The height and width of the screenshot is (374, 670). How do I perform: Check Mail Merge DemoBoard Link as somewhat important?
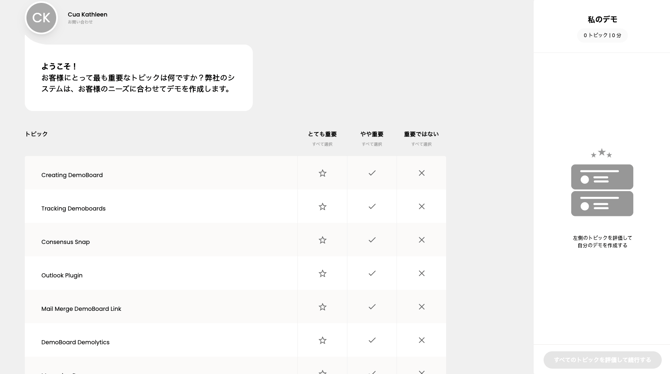[x=372, y=307]
